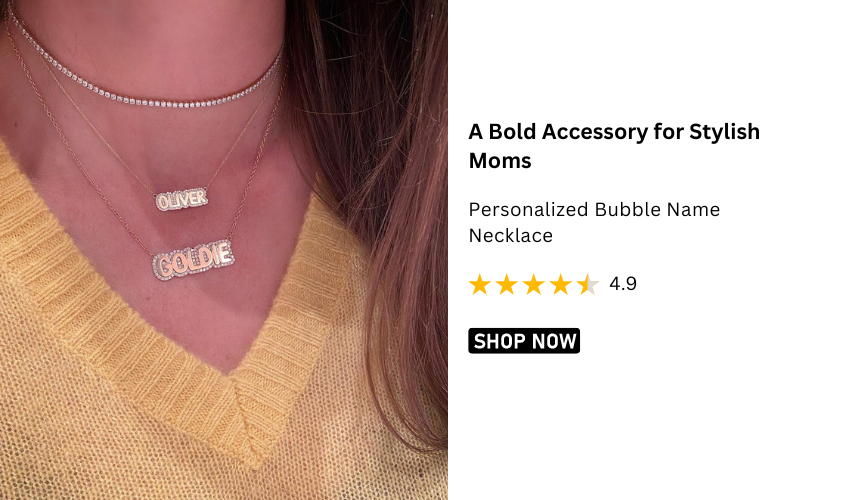Select the partially filled fifth star
Image resolution: width=850 pixels, height=500 pixels.
pos(588,284)
